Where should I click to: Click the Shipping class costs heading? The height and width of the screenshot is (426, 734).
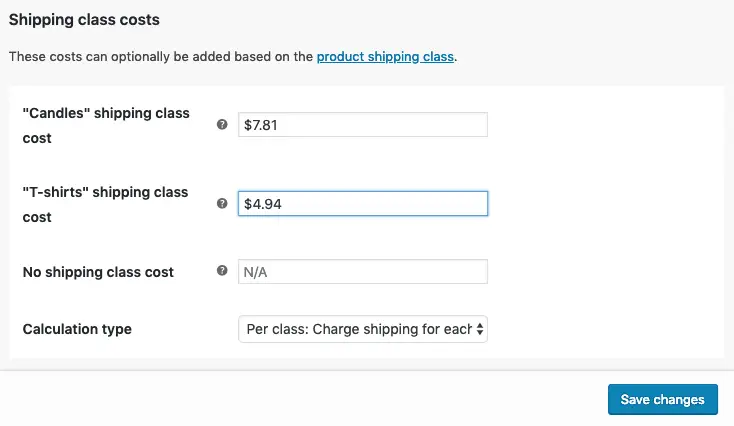point(84,20)
